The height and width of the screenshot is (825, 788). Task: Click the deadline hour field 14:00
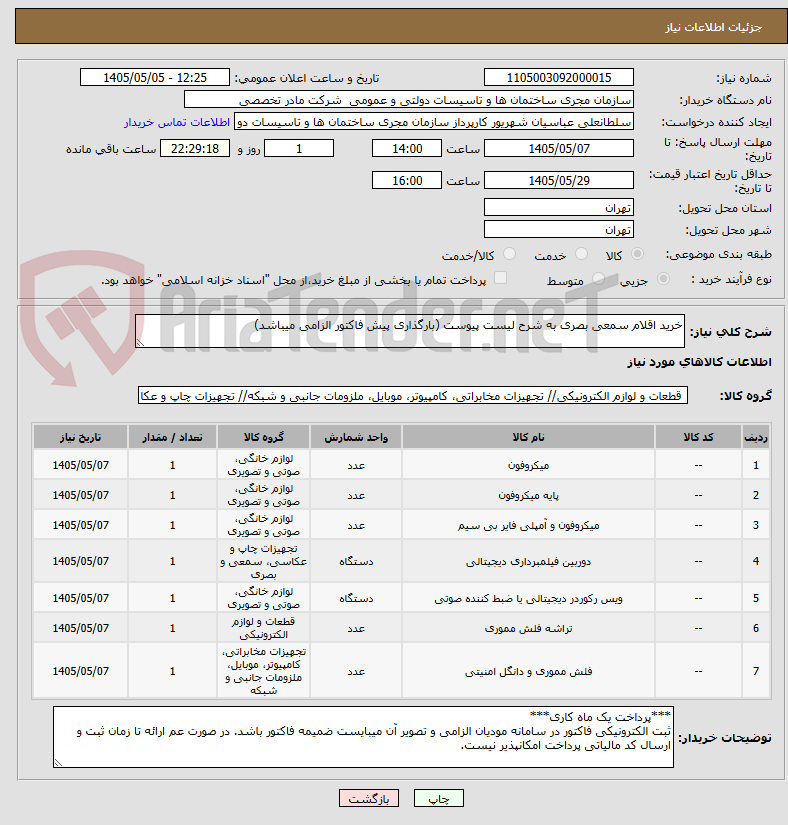[x=407, y=148]
